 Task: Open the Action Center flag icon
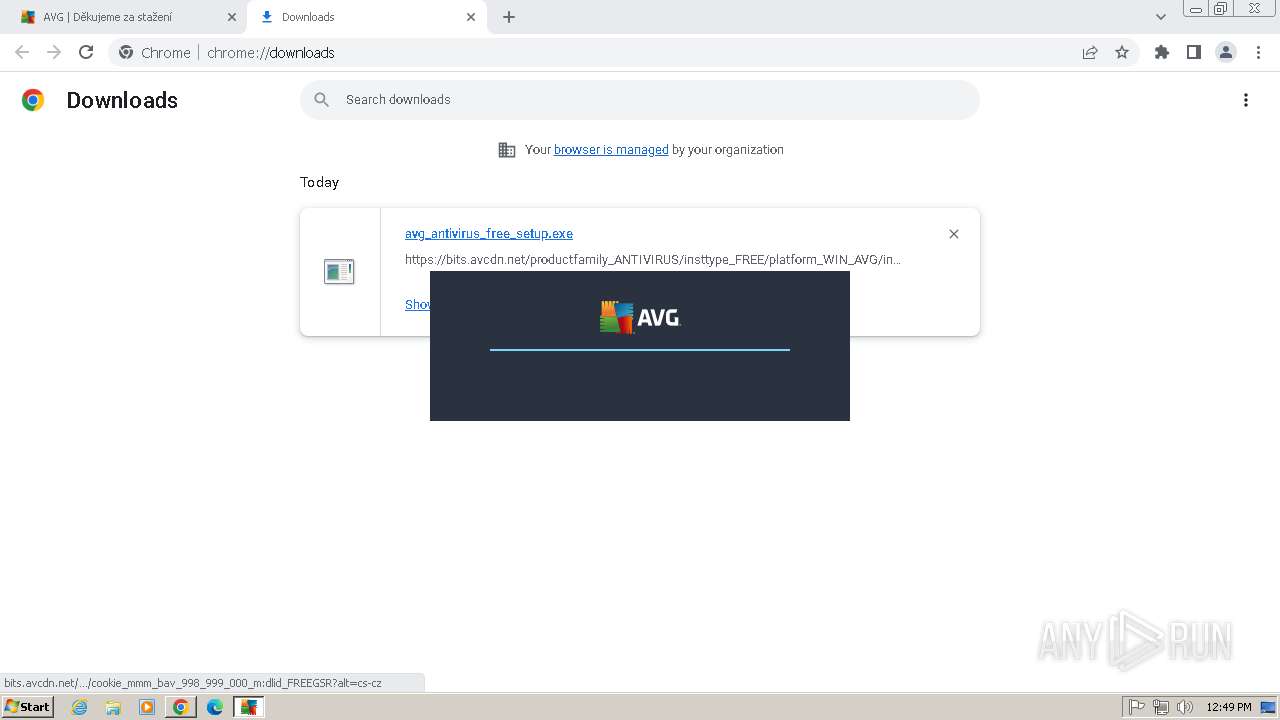[x=1137, y=707]
